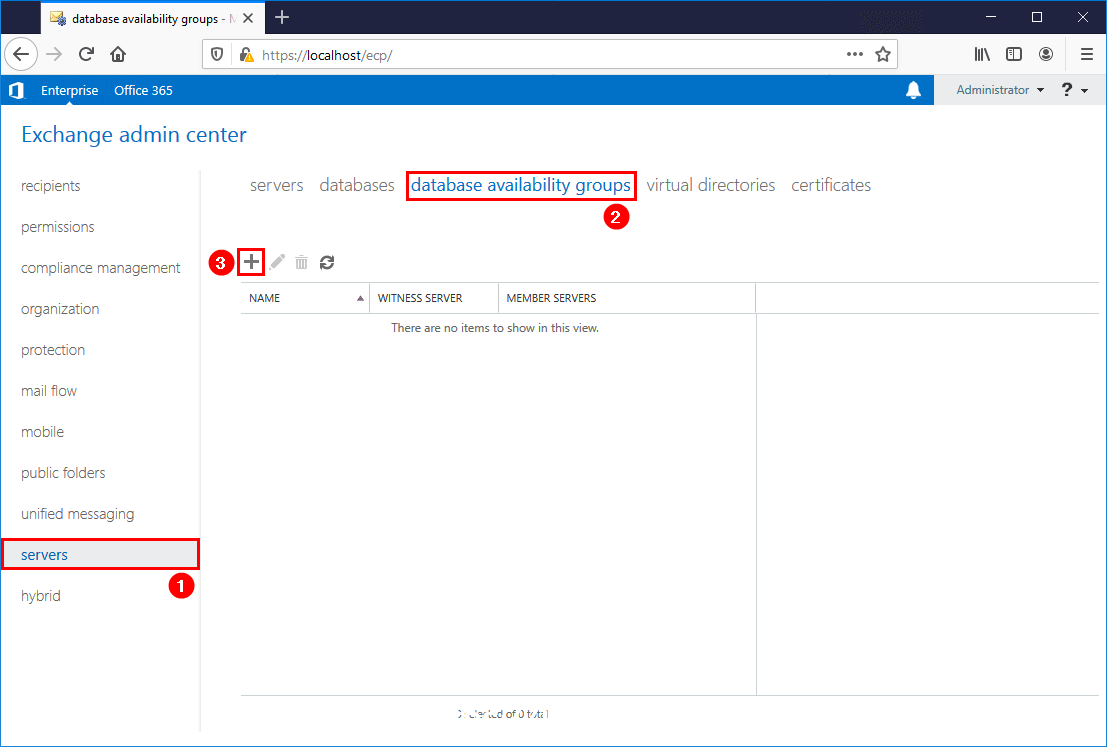Open the certificates sub-tab

pos(831,185)
